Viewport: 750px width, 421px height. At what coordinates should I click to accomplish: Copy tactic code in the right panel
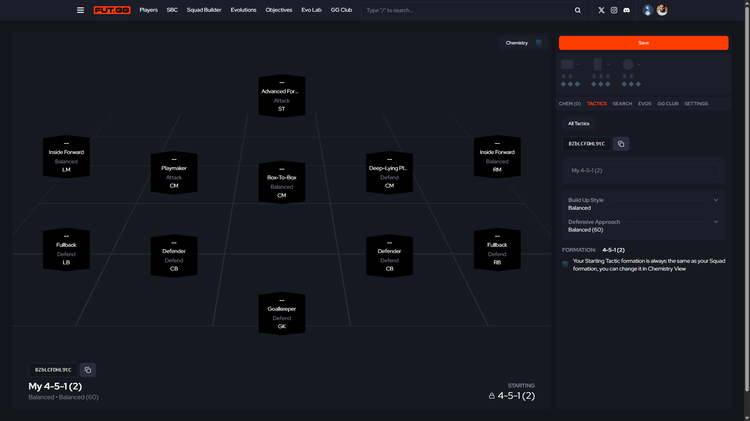pyautogui.click(x=621, y=144)
